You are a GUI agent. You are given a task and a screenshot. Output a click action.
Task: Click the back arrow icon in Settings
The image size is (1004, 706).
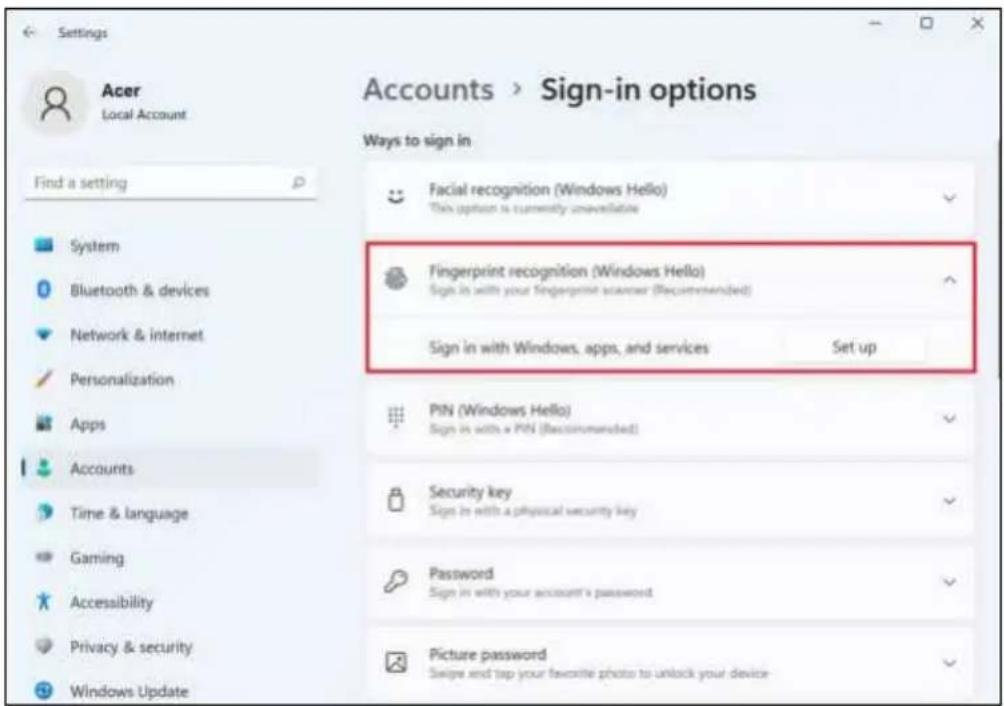(29, 33)
